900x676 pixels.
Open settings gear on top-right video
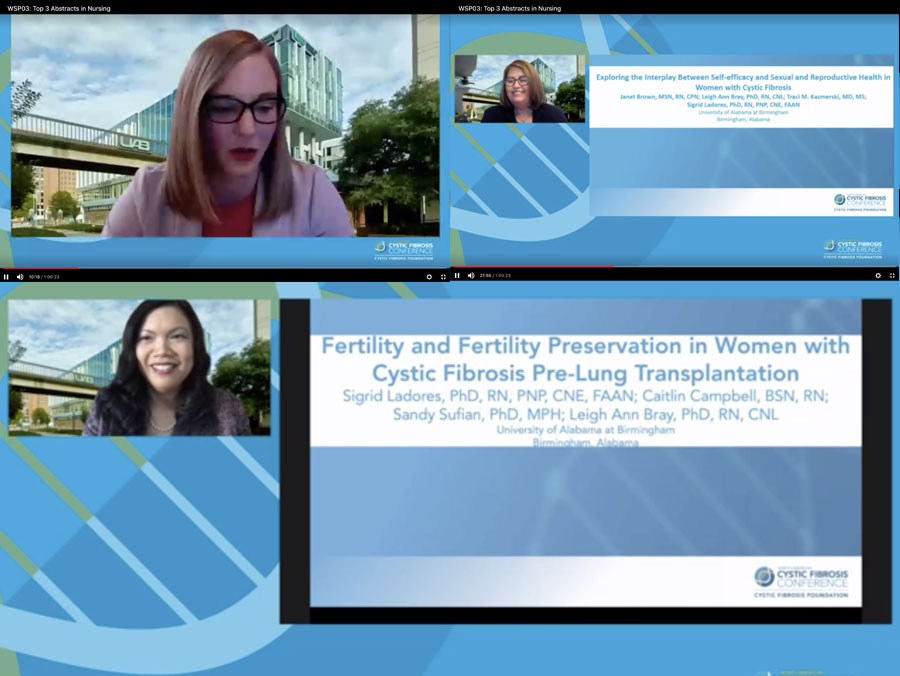[878, 275]
